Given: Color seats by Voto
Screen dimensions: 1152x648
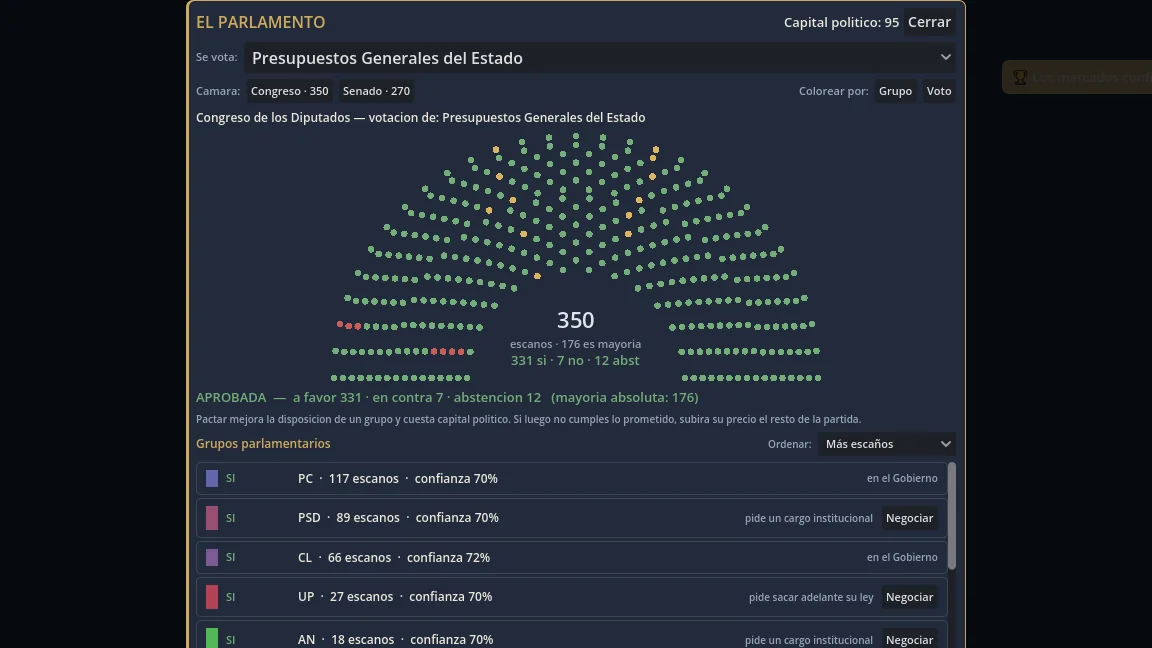Looking at the screenshot, I should click(938, 91).
